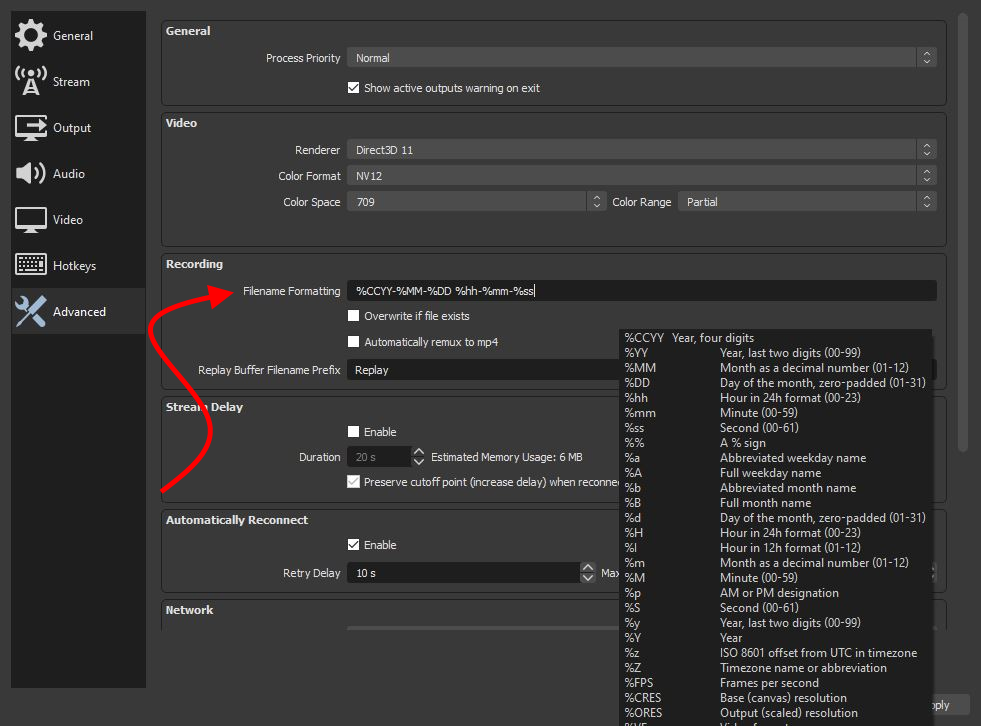The image size is (981, 726).
Task: Open the Color Format dropdown showing NV12
Action: coord(641,176)
